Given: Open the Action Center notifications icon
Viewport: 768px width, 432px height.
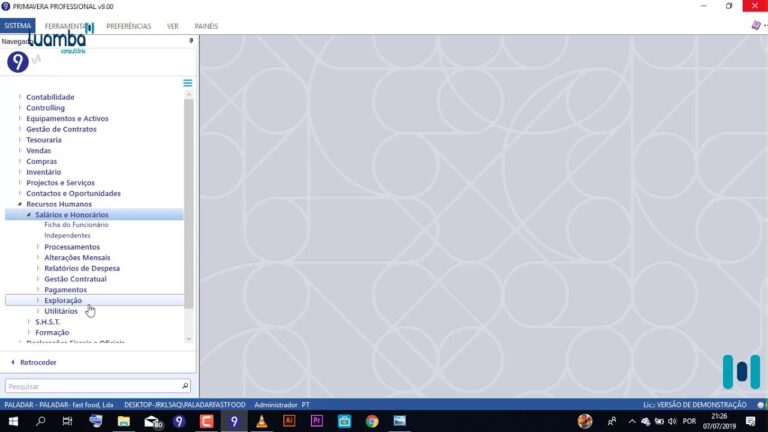Looking at the screenshot, I should tap(750, 421).
